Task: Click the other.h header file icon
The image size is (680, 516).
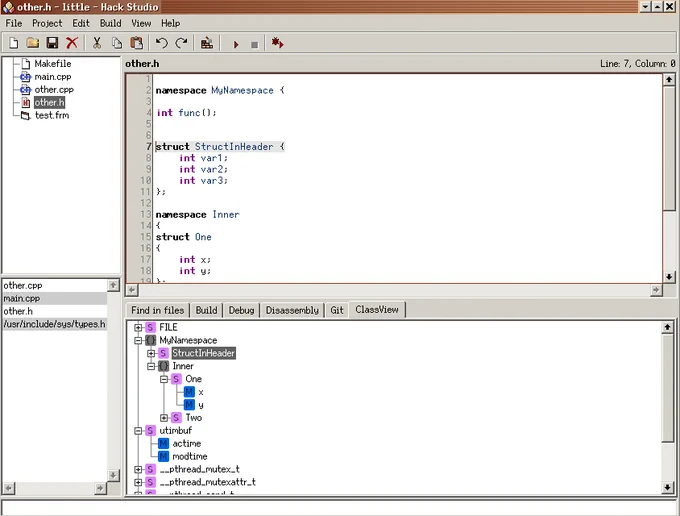Action: (x=26, y=103)
